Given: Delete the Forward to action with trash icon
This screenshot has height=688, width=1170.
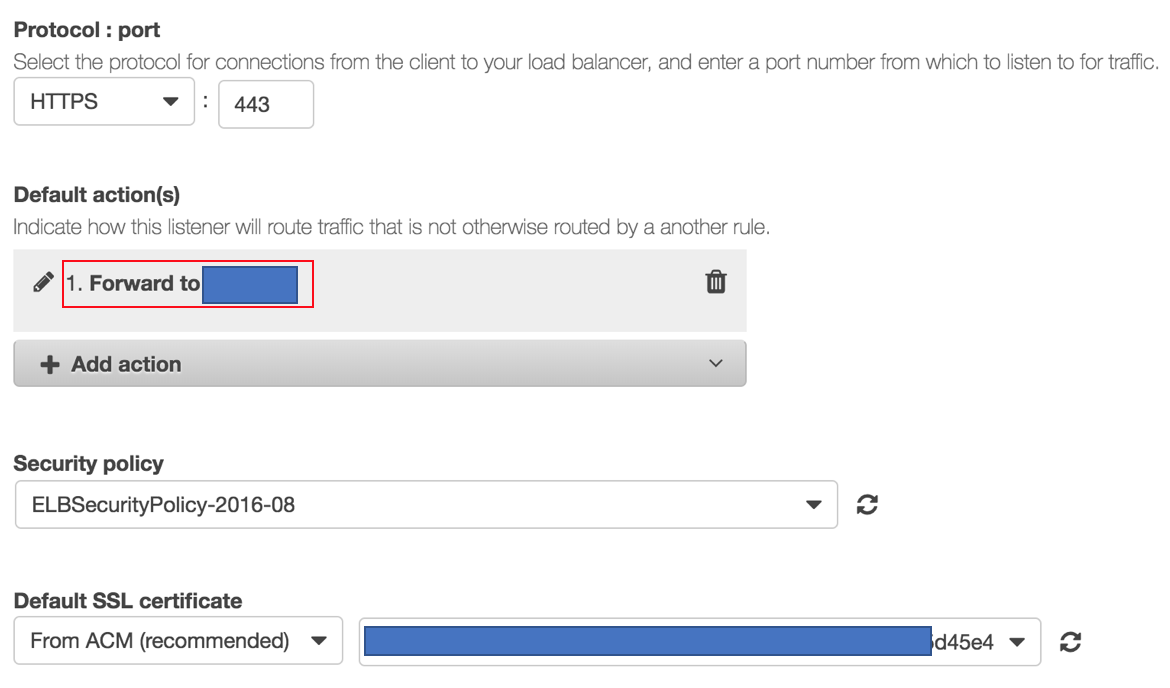Looking at the screenshot, I should point(716,283).
